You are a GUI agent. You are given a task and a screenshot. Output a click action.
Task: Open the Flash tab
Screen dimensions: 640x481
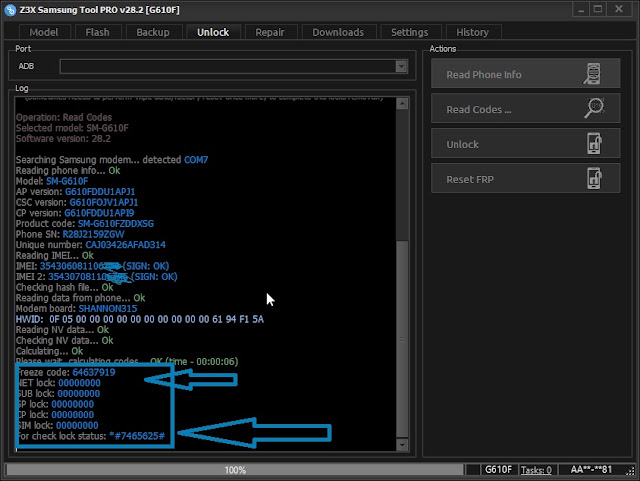coord(98,32)
